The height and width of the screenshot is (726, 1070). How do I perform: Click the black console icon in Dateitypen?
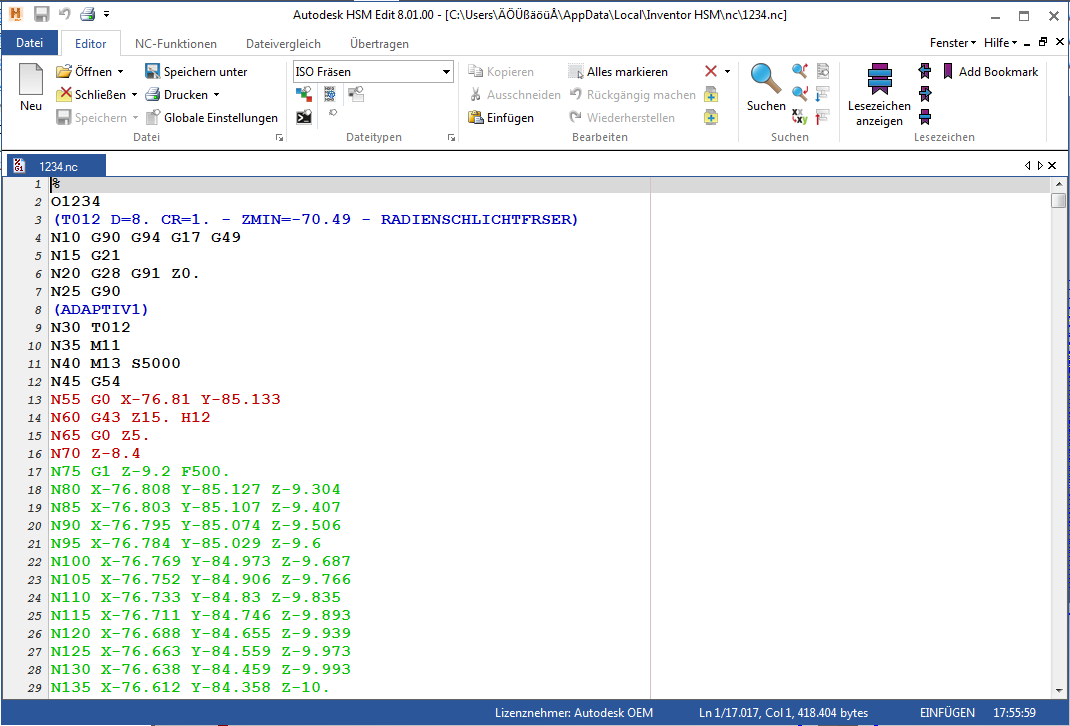click(x=304, y=117)
